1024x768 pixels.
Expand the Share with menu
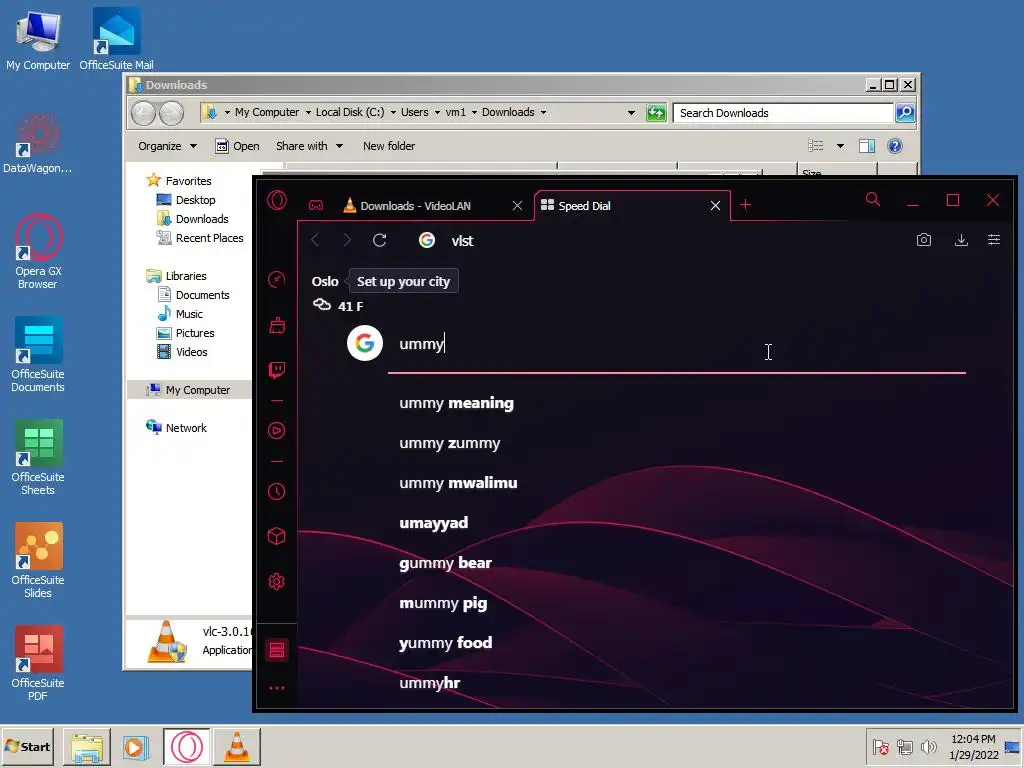(310, 146)
